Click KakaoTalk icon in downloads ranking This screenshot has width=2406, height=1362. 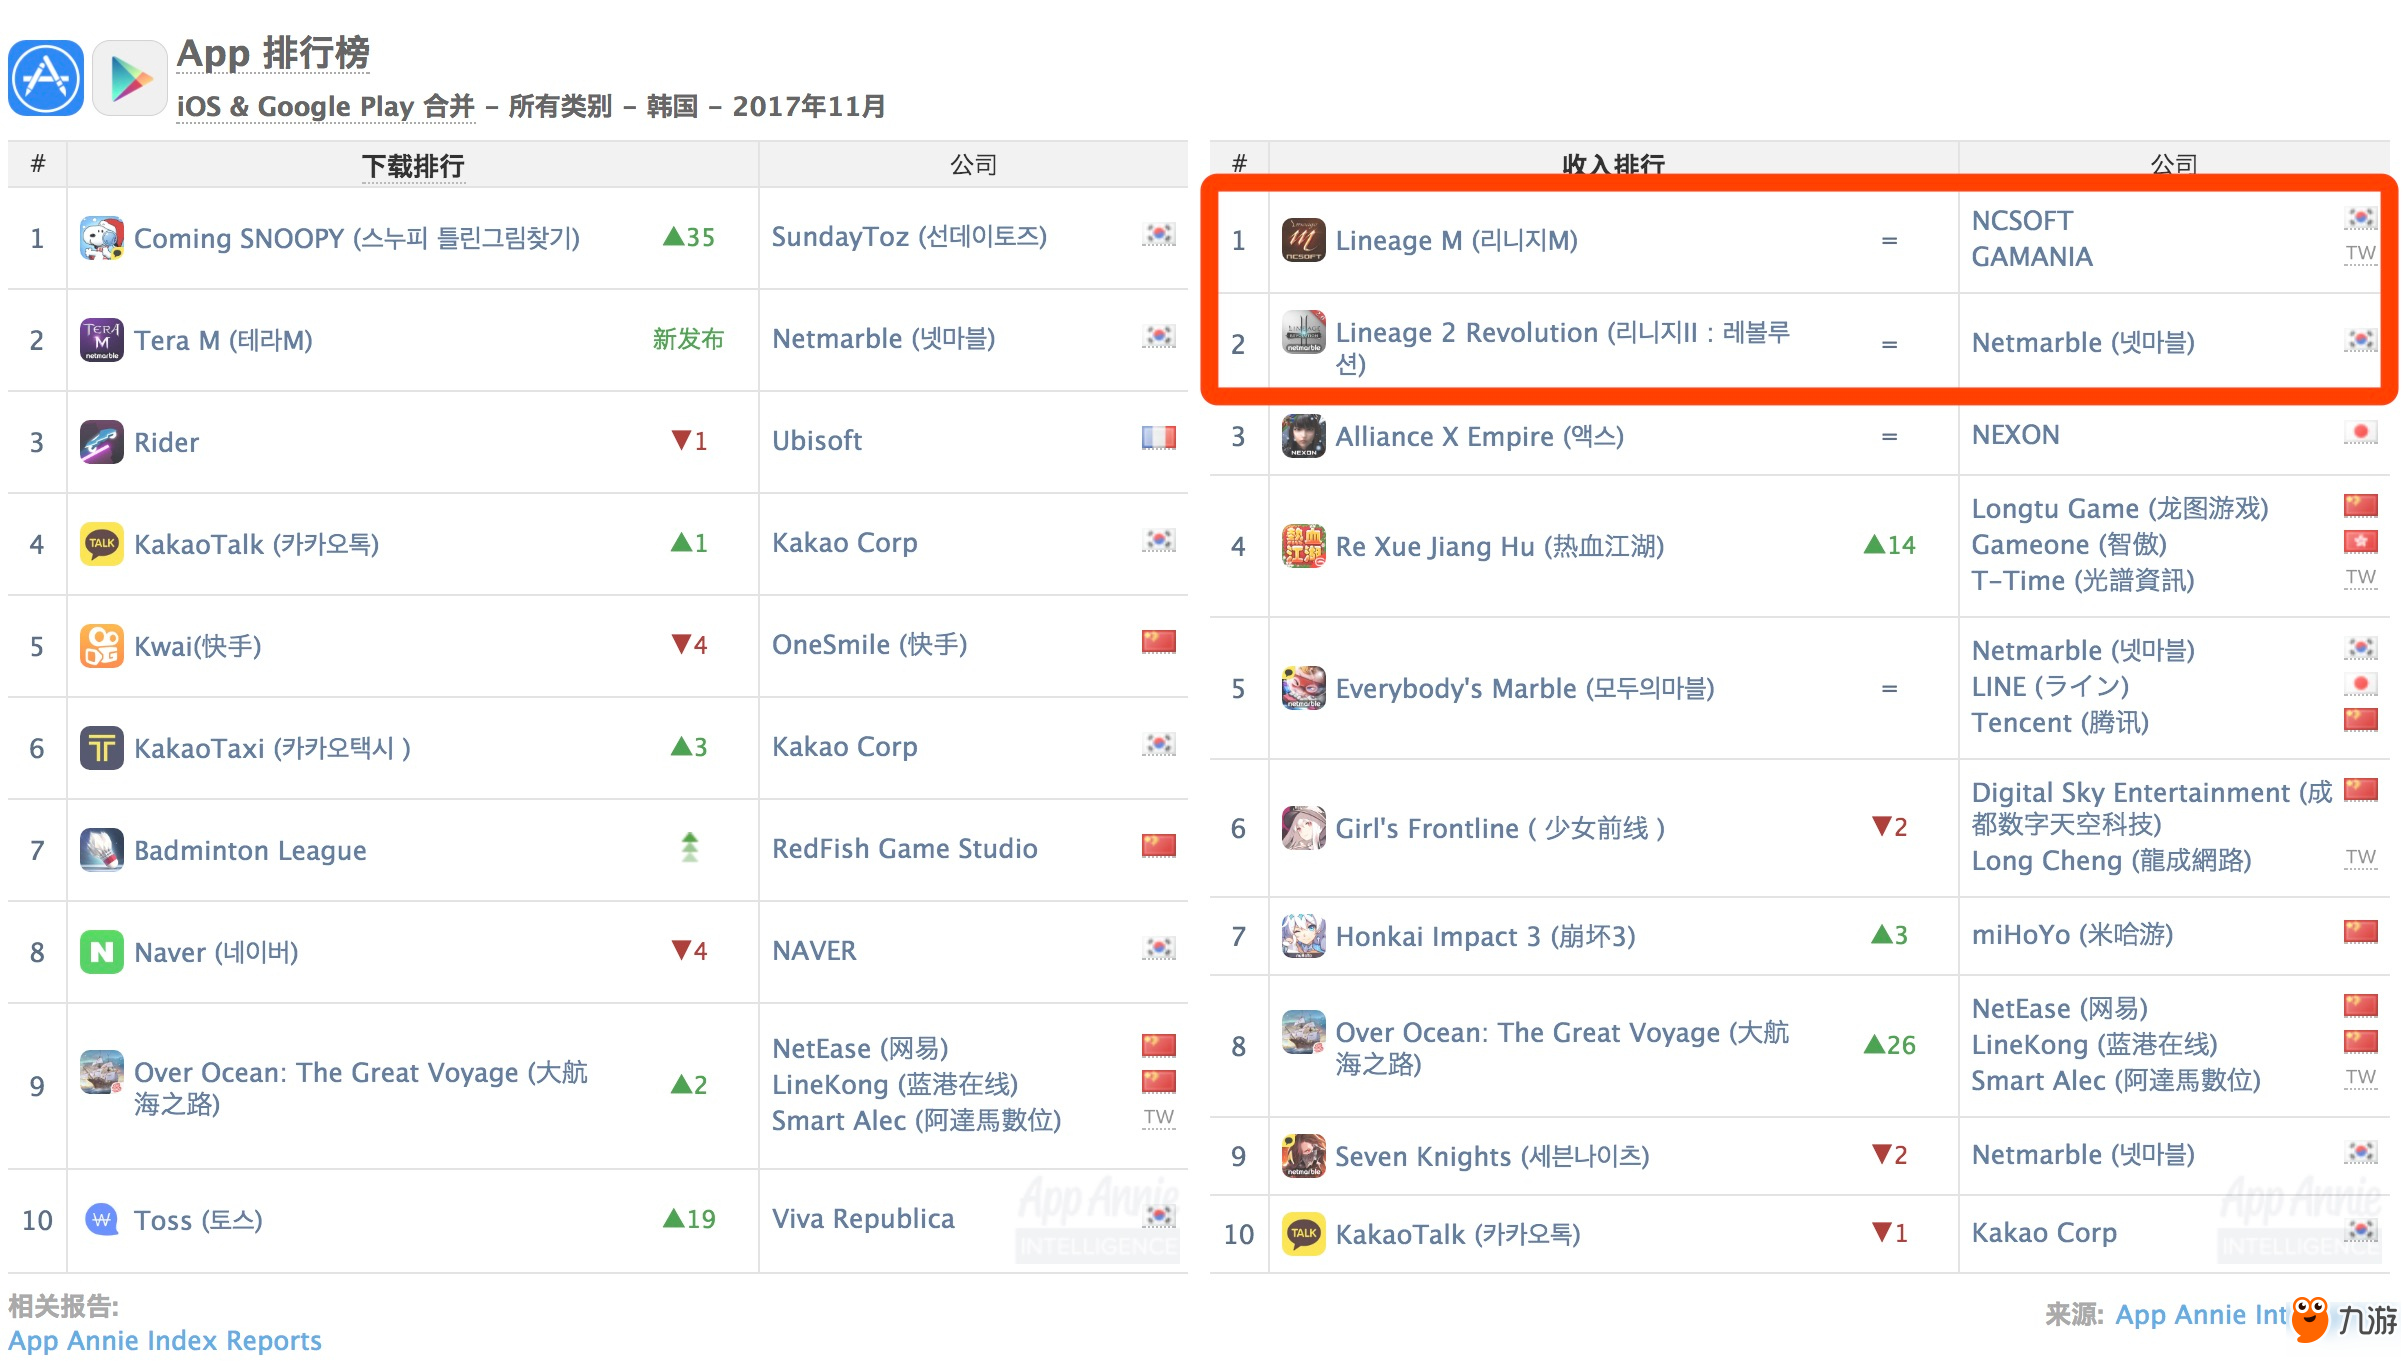[x=102, y=544]
